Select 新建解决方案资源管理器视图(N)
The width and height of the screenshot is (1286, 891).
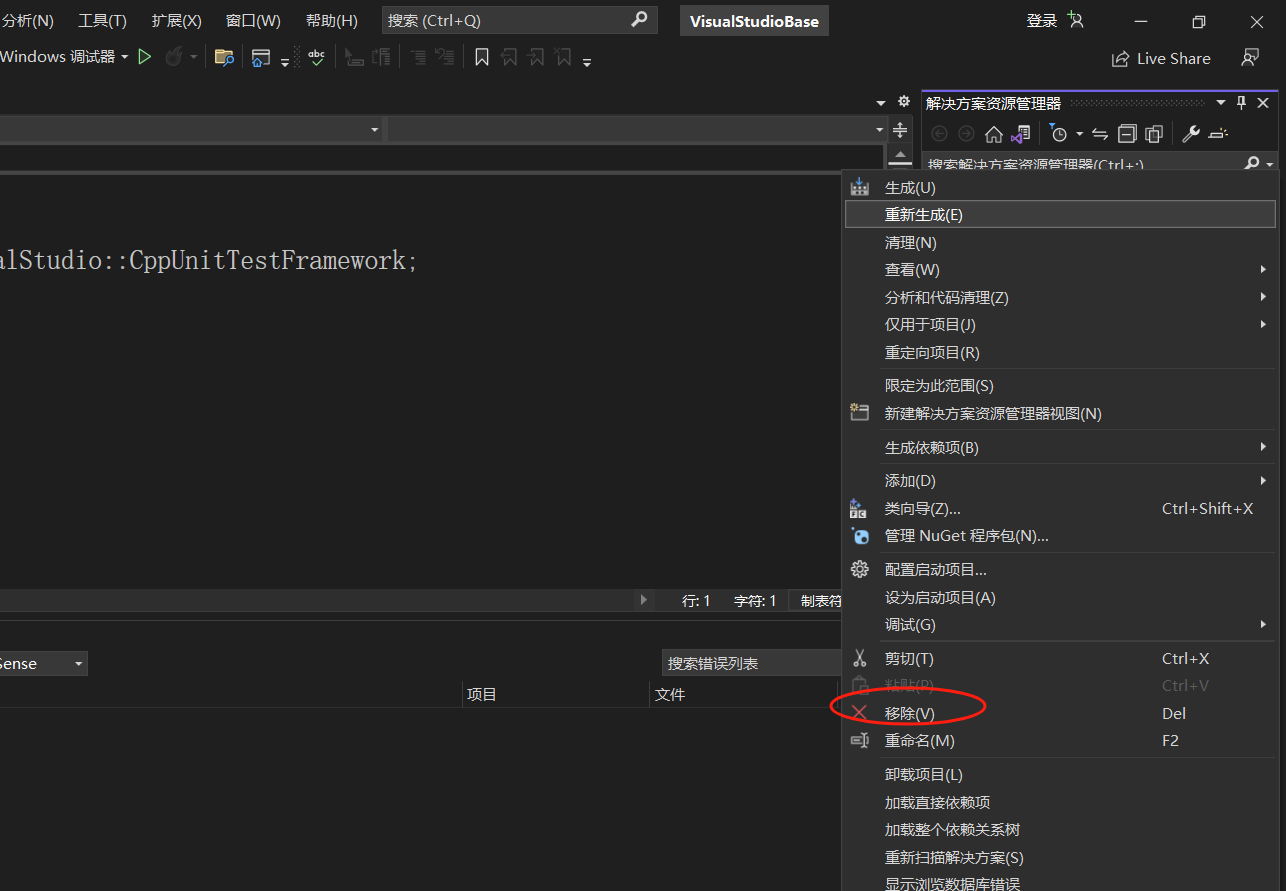tap(1060, 413)
